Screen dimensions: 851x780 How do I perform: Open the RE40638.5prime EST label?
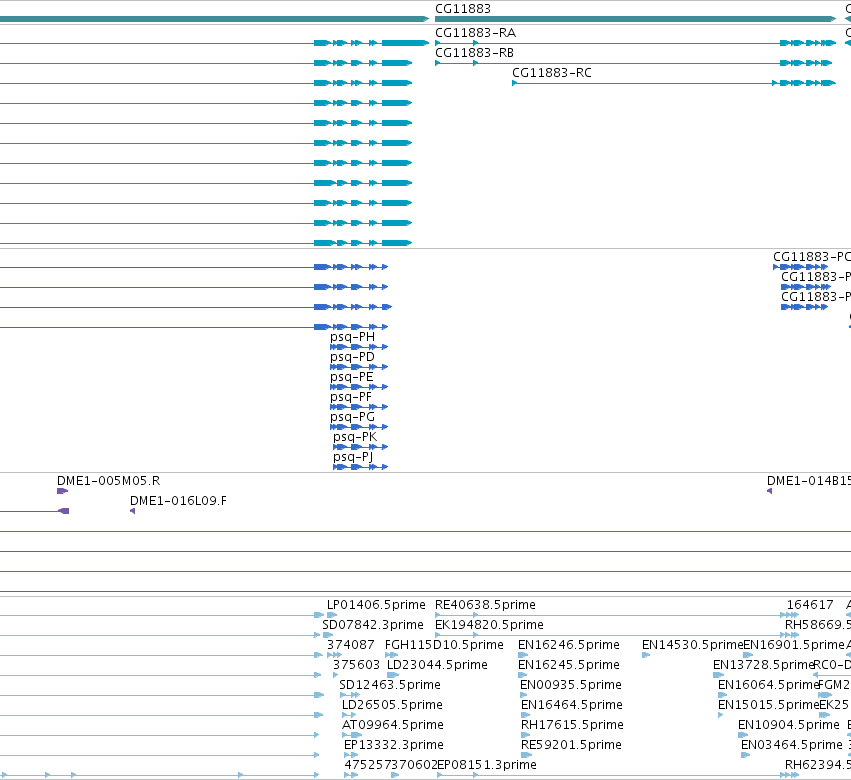pyautogui.click(x=485, y=605)
